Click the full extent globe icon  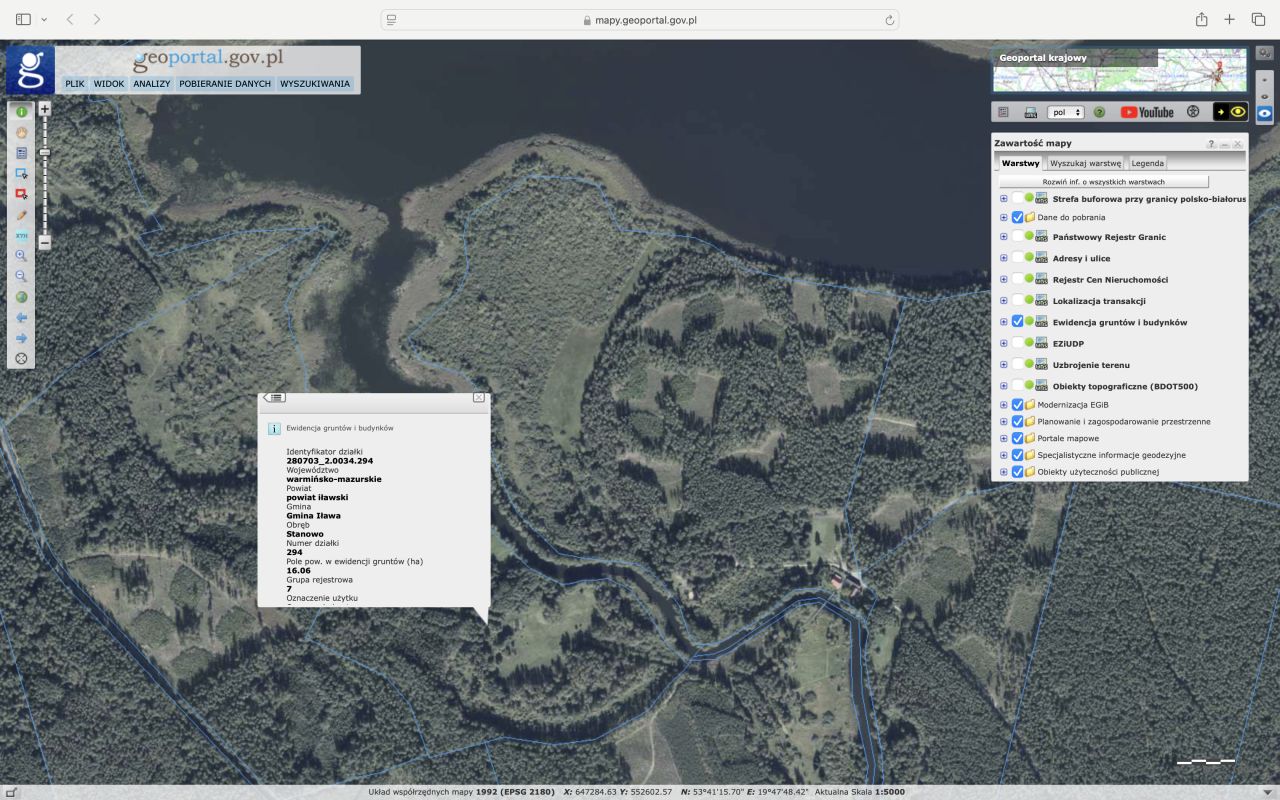tap(21, 297)
